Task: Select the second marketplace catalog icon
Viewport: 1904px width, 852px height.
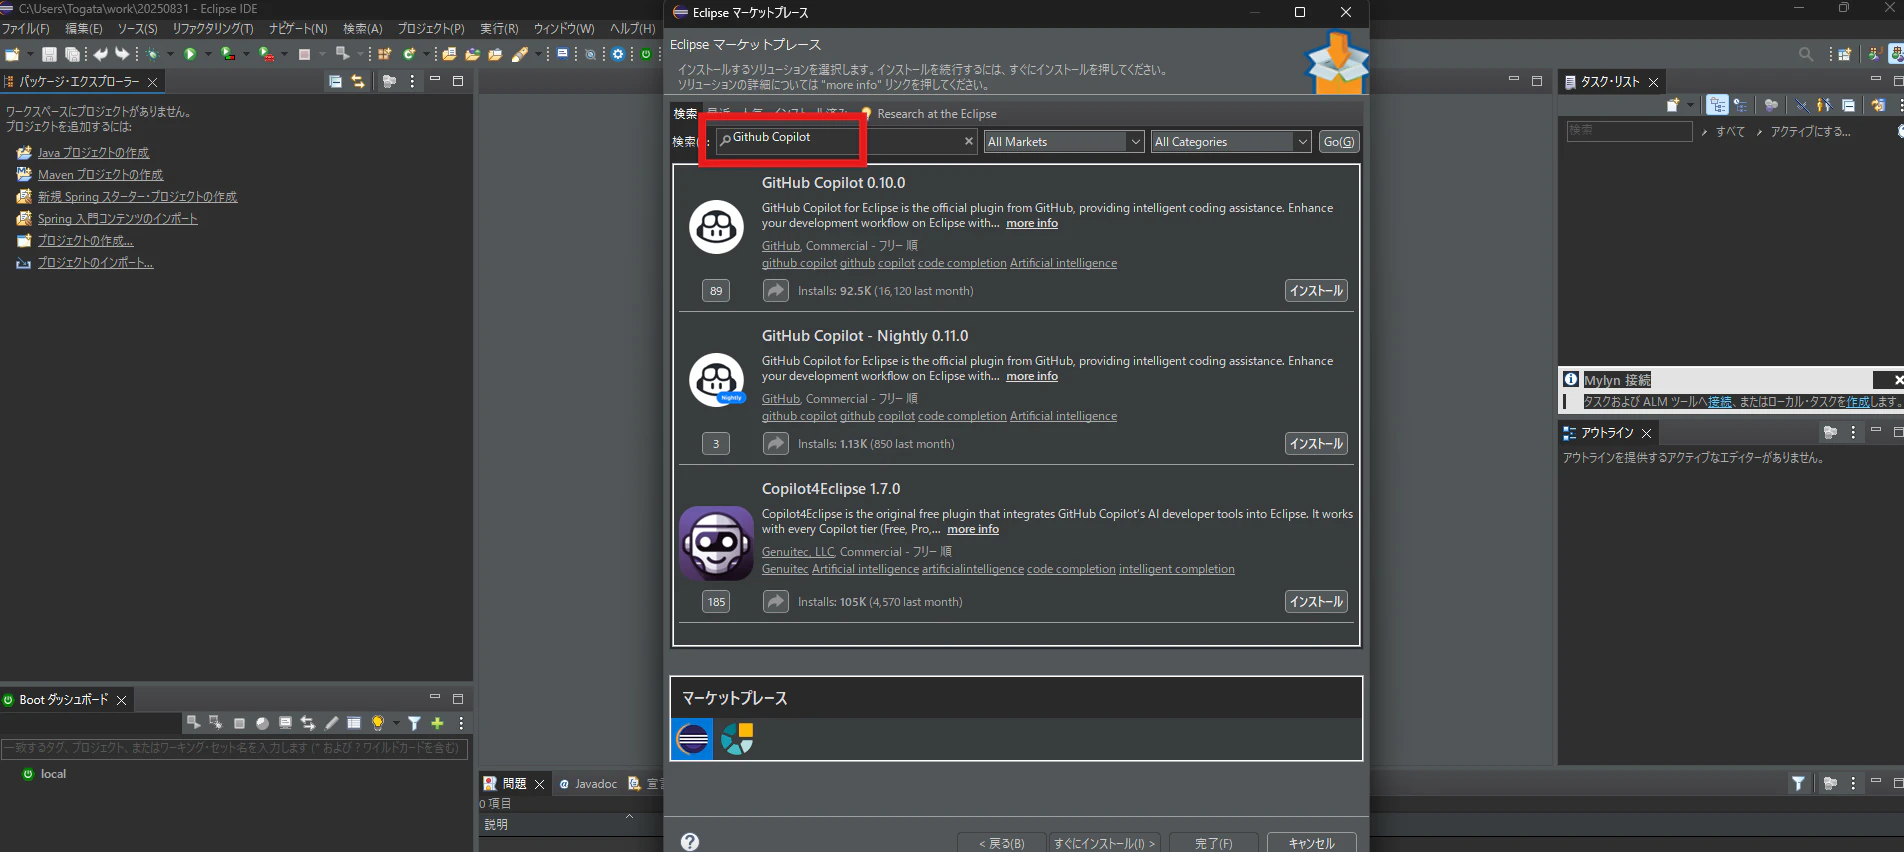Action: point(737,739)
